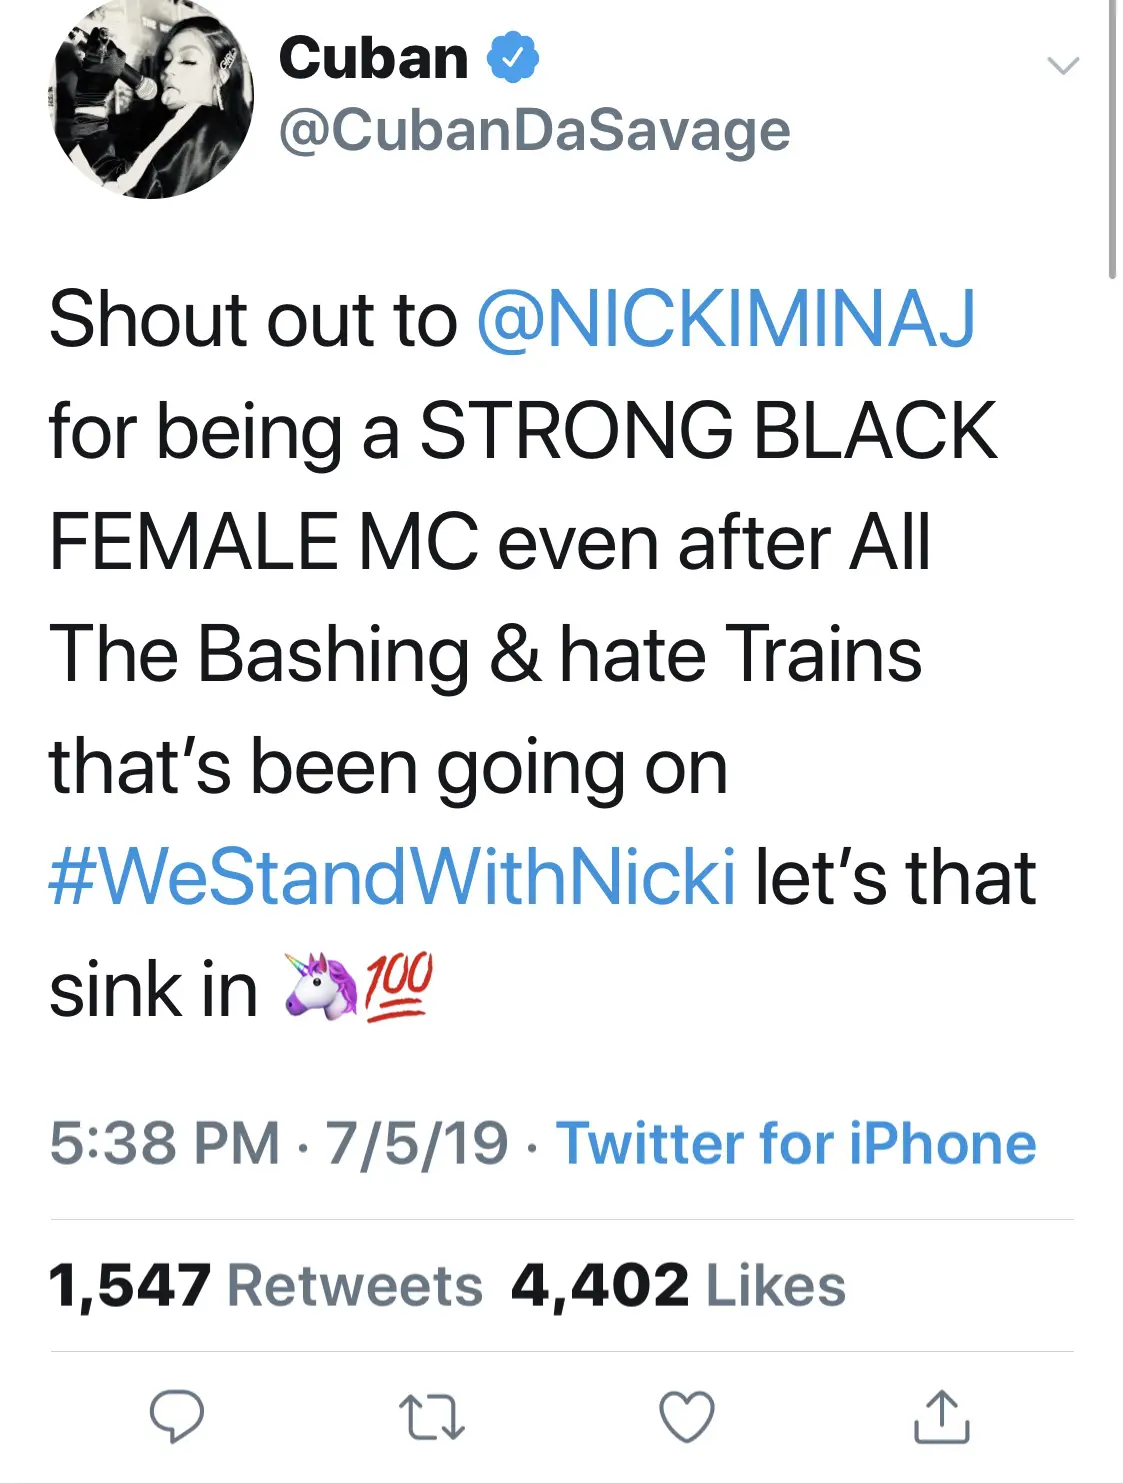
Task: Open the #WeStandWithNicki hashtag
Action: click(392, 877)
